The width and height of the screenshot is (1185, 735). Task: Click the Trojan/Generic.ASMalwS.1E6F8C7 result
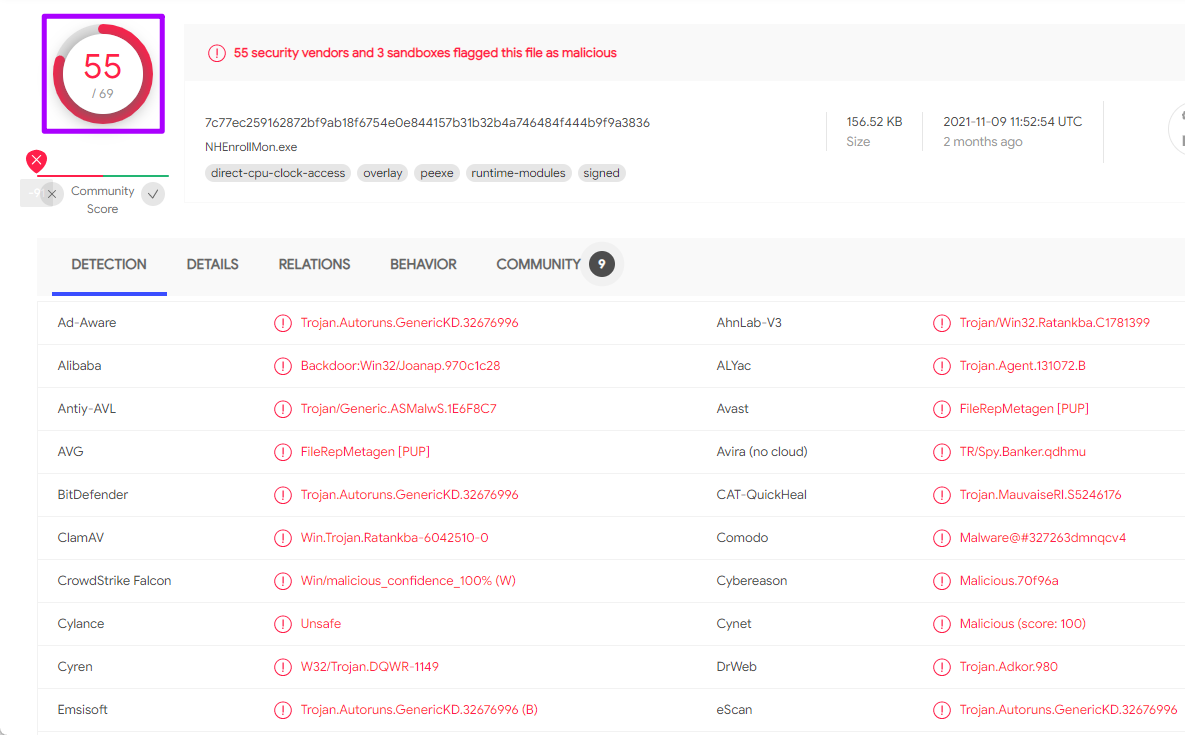click(x=399, y=409)
